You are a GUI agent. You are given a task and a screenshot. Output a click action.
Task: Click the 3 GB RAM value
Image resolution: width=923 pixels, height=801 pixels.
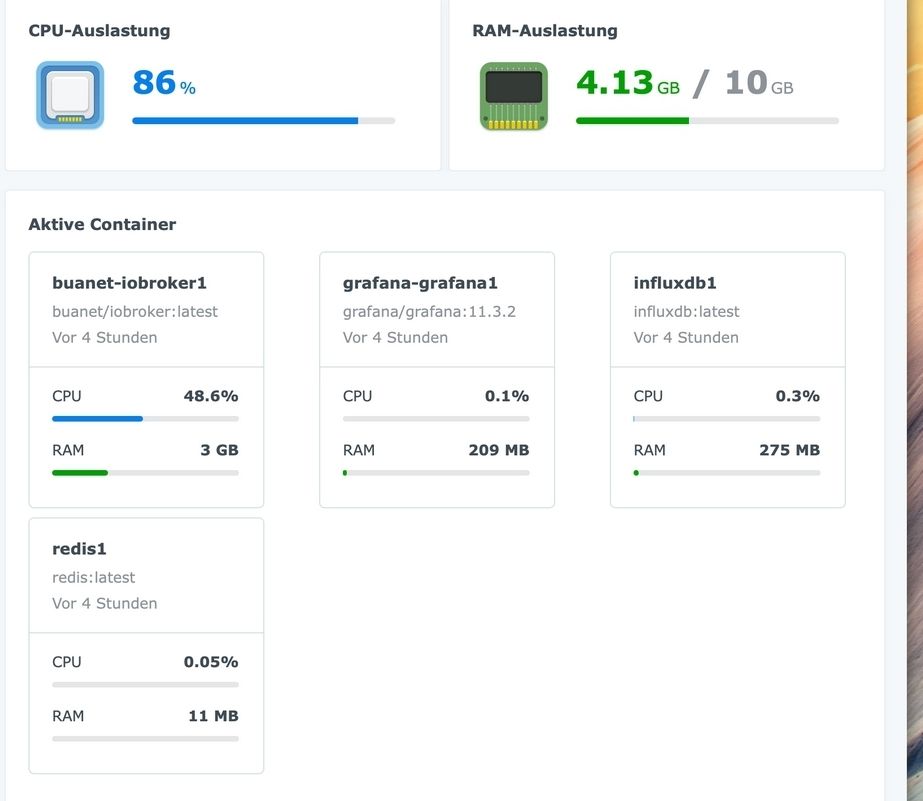(219, 450)
